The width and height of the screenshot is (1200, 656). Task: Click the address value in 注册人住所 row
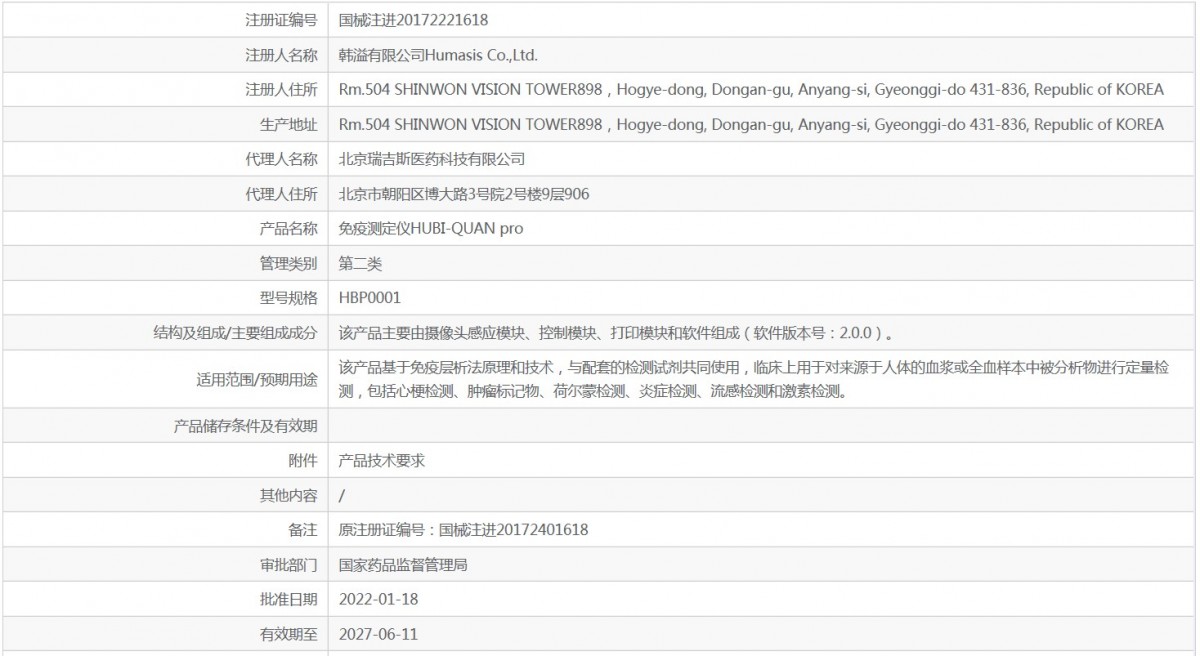[x=751, y=90]
